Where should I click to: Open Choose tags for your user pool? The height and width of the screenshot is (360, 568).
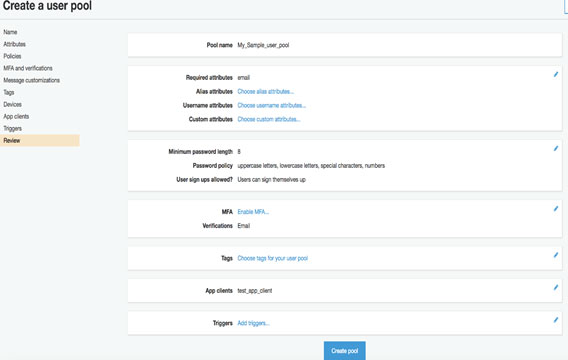click(272, 258)
